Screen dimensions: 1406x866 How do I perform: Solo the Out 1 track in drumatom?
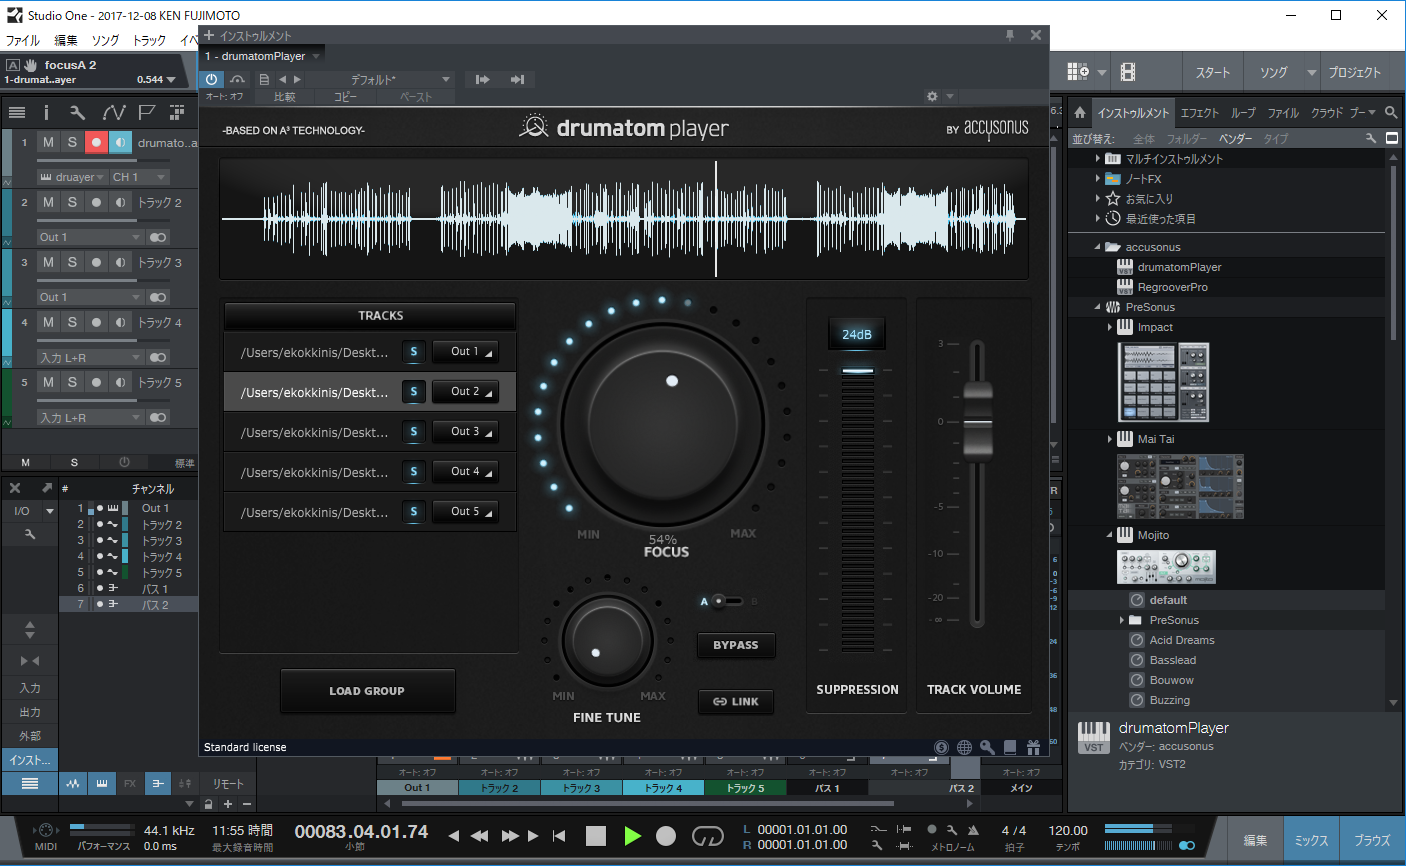(x=414, y=352)
